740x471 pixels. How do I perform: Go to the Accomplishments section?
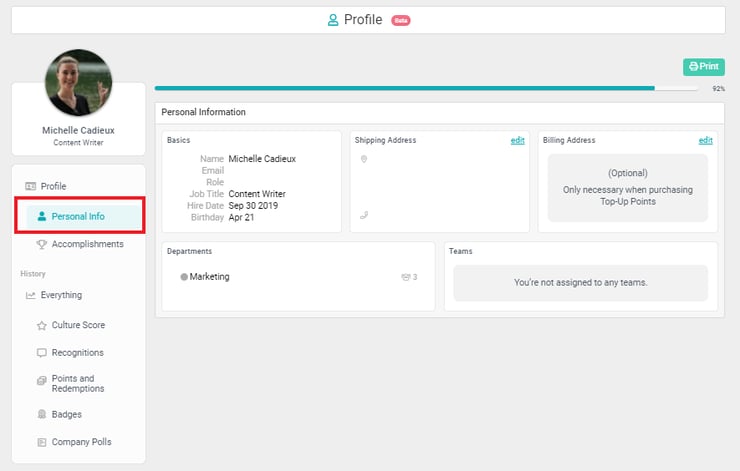(x=87, y=244)
